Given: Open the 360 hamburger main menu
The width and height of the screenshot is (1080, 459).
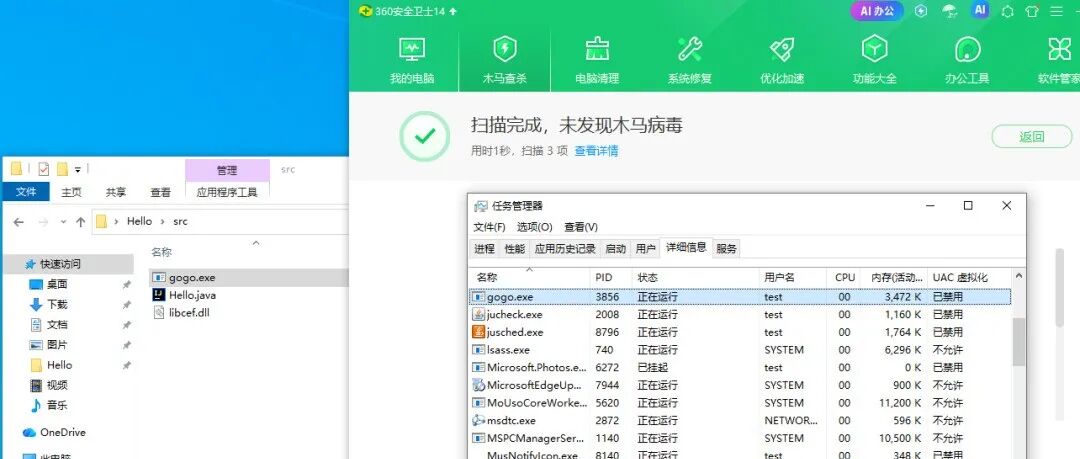Looking at the screenshot, I should tap(1057, 11).
